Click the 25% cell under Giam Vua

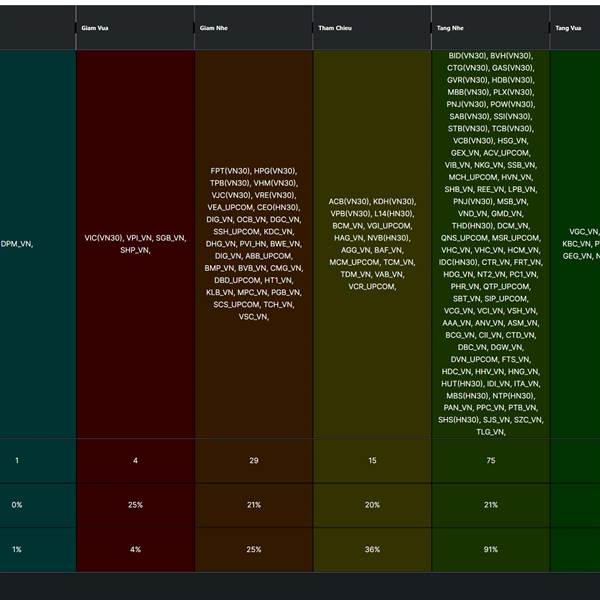[x=135, y=505]
